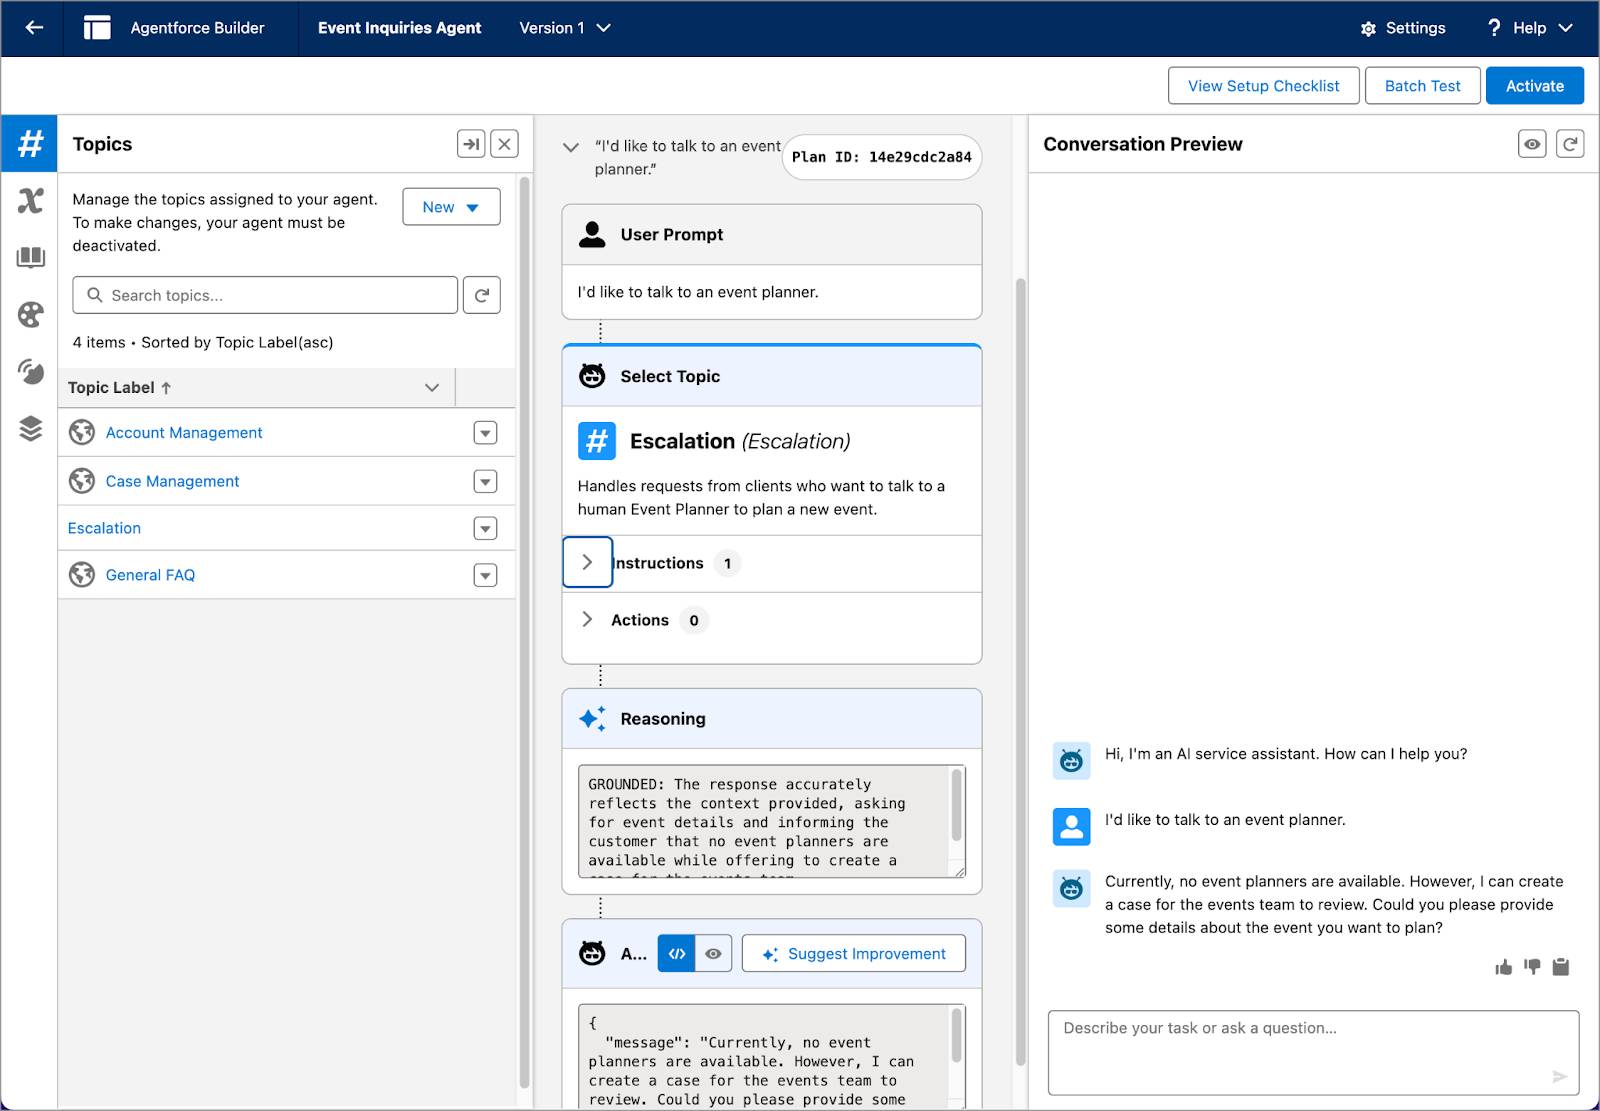Click the Select Topic agent icon

tap(592, 376)
